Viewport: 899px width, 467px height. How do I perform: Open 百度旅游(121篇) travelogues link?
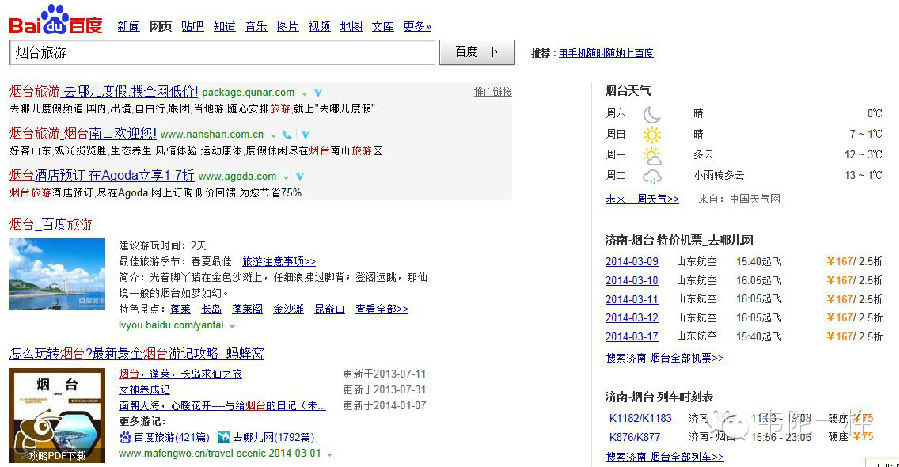171,437
